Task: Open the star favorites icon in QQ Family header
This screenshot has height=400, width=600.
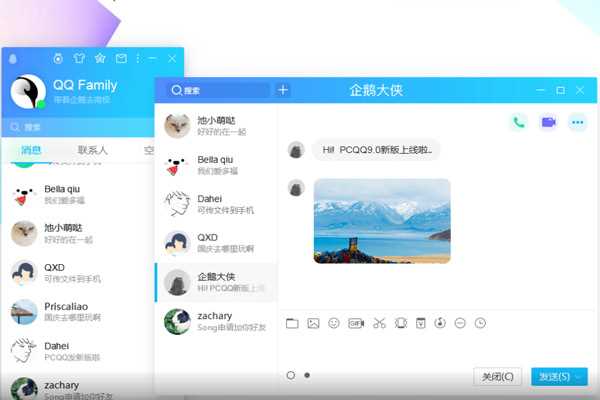Action: (x=100, y=58)
